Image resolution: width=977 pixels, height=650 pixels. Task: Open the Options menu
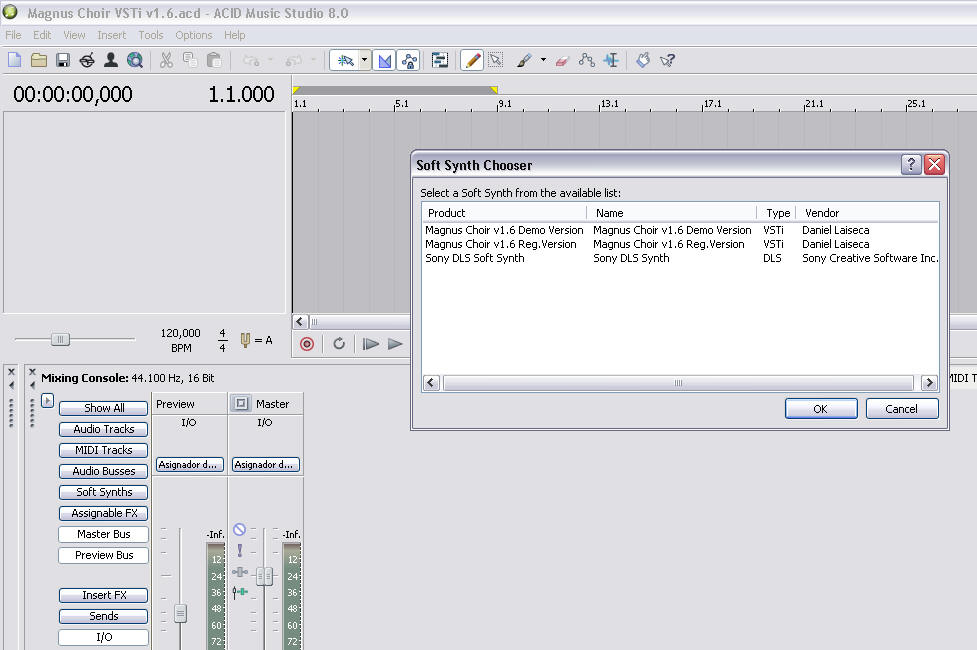pyautogui.click(x=194, y=35)
